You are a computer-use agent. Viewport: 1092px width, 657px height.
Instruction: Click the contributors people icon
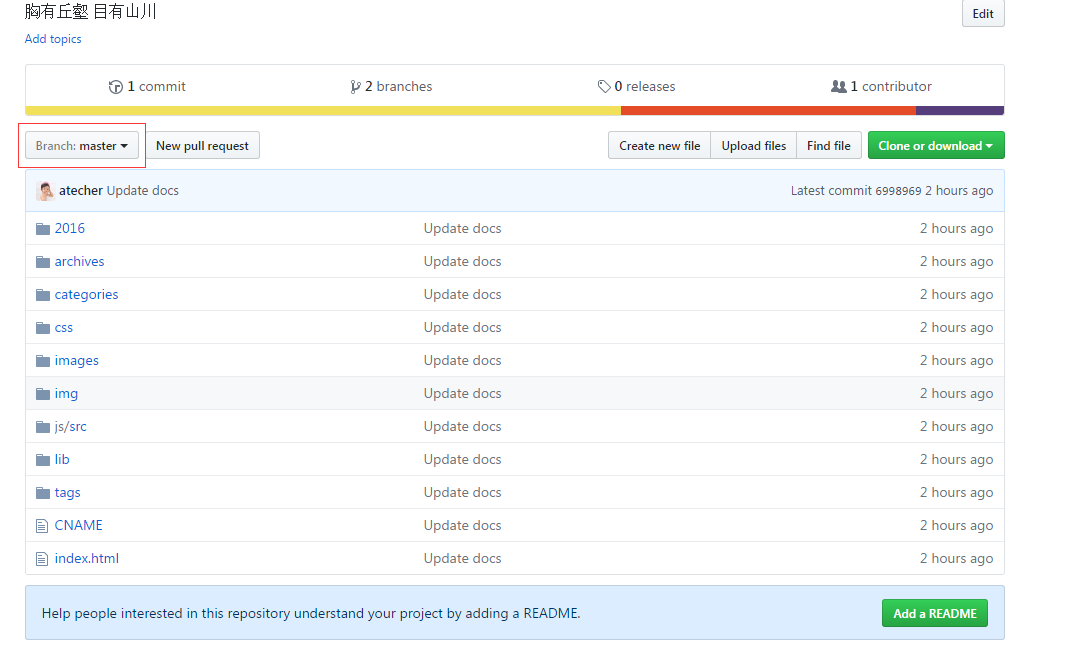(x=839, y=87)
